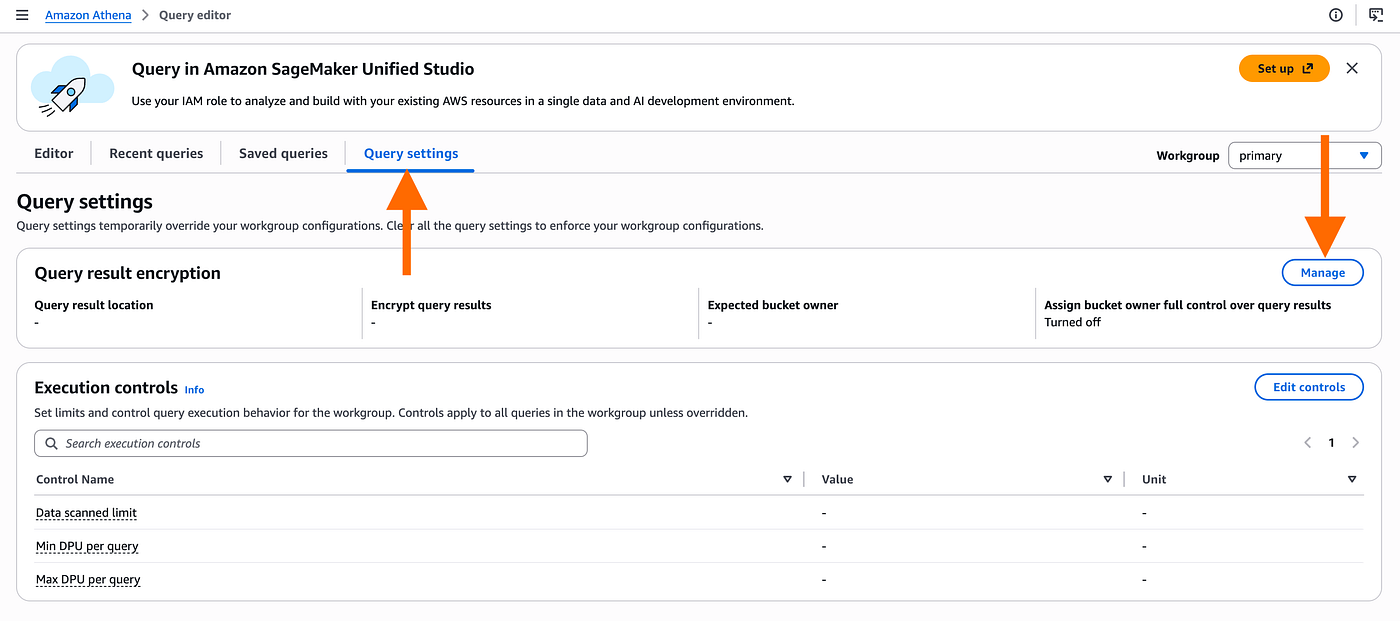
Task: Click the Encrypt query results label
Action: pos(431,305)
